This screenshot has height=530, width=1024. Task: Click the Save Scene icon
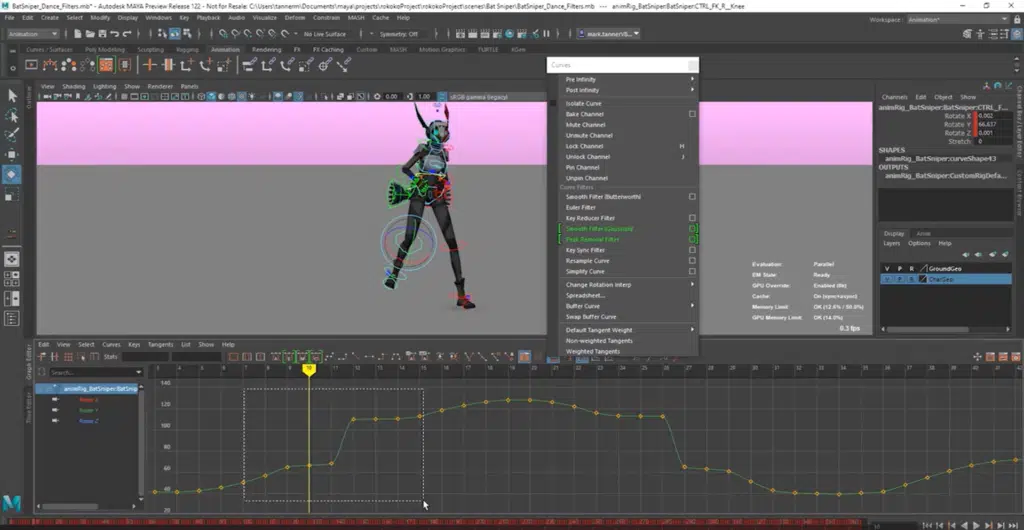(103, 34)
